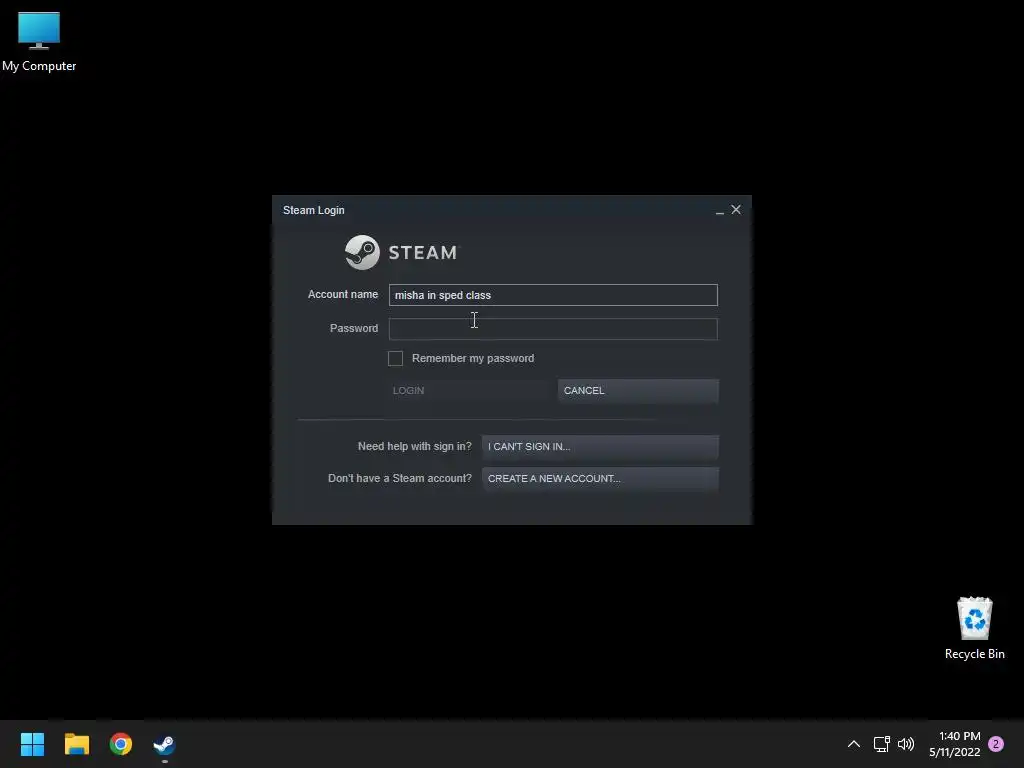Close the Steam Login window

click(x=736, y=210)
